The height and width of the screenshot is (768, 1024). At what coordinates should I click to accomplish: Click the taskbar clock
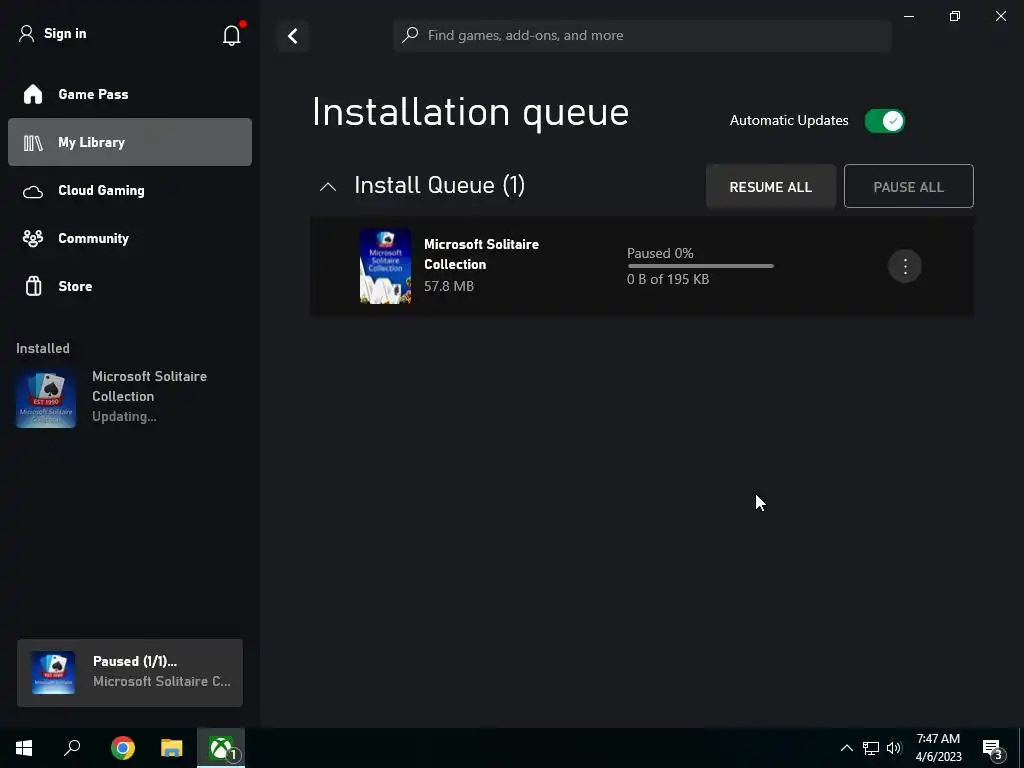click(x=938, y=748)
